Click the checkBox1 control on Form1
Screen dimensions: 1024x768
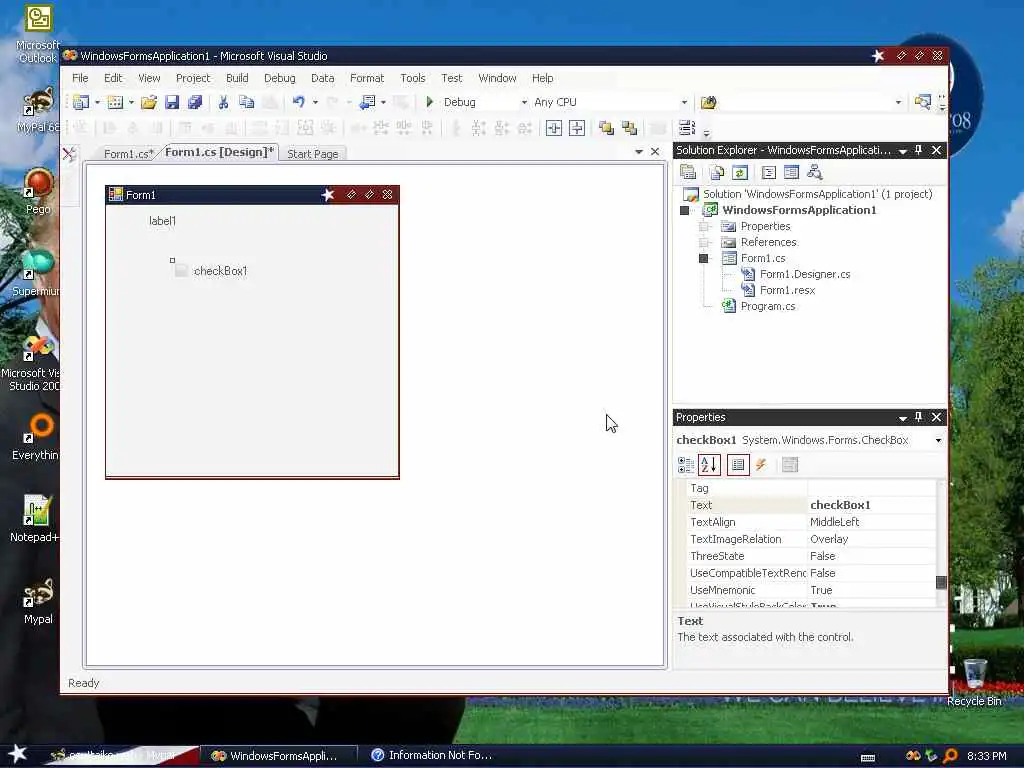pyautogui.click(x=212, y=270)
